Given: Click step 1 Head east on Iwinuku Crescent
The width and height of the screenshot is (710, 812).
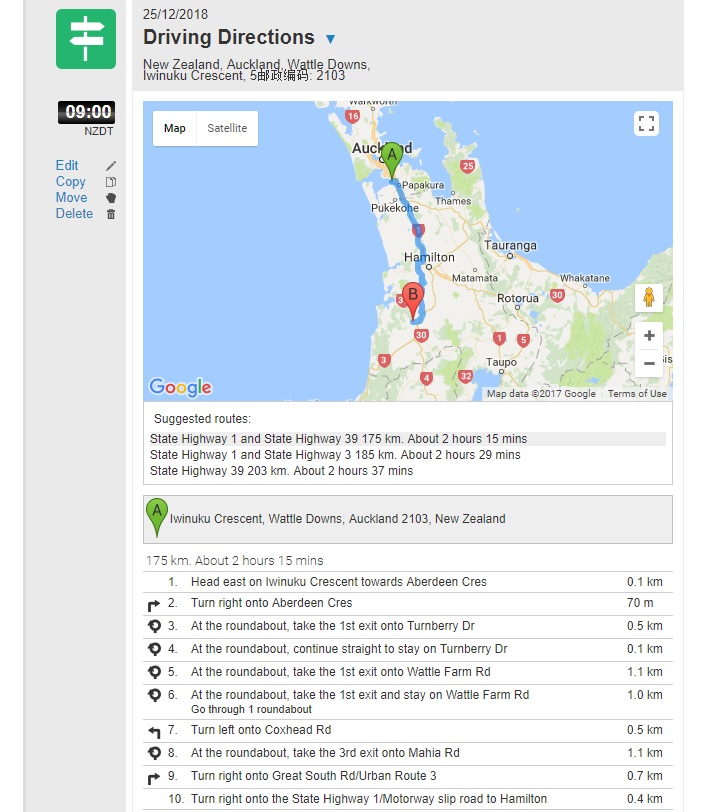Looking at the screenshot, I should (x=408, y=582).
